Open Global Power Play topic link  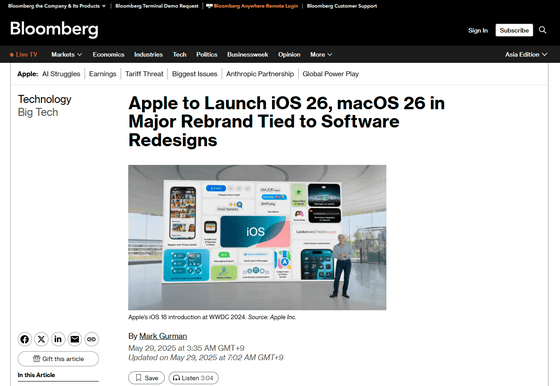[x=331, y=74]
